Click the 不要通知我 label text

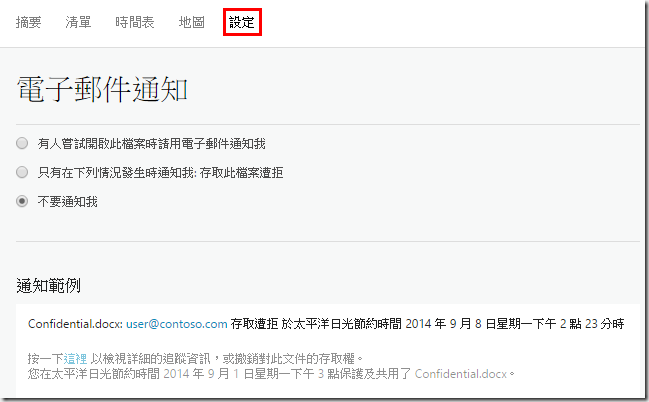67,202
